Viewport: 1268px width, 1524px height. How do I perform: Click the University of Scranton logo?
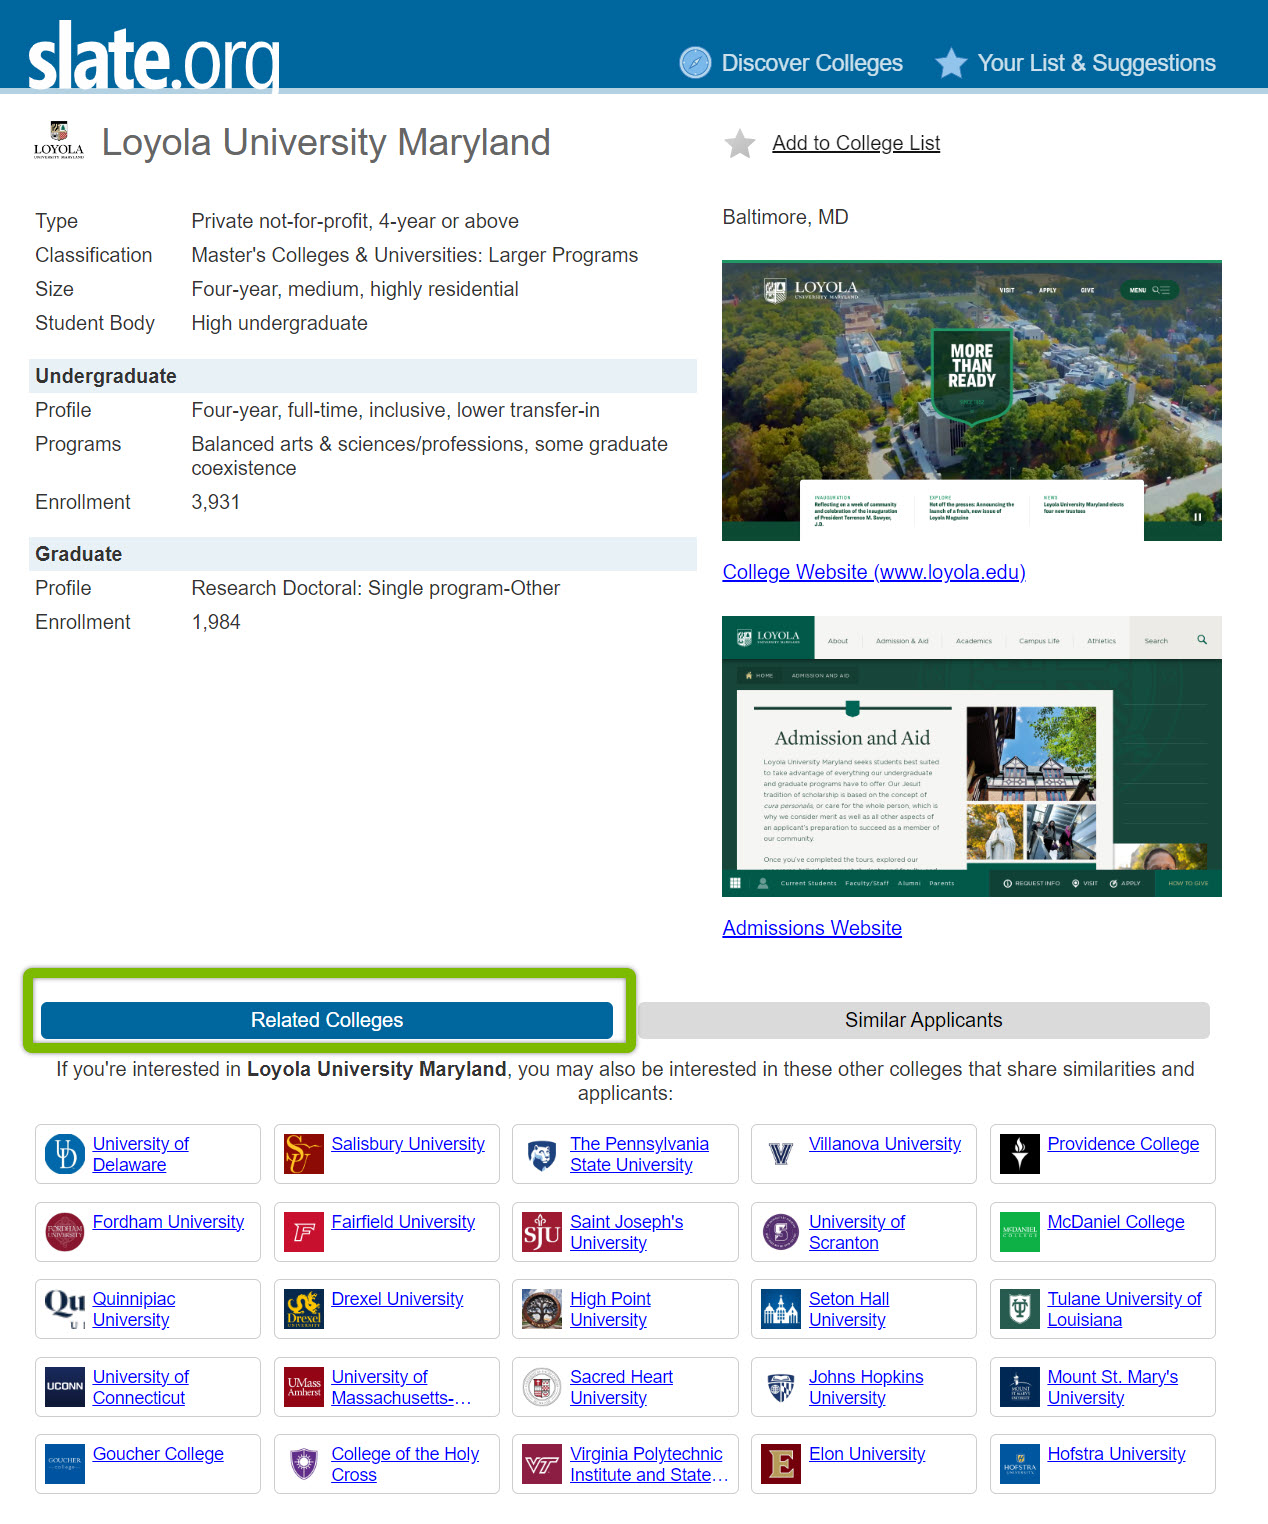(x=781, y=1232)
